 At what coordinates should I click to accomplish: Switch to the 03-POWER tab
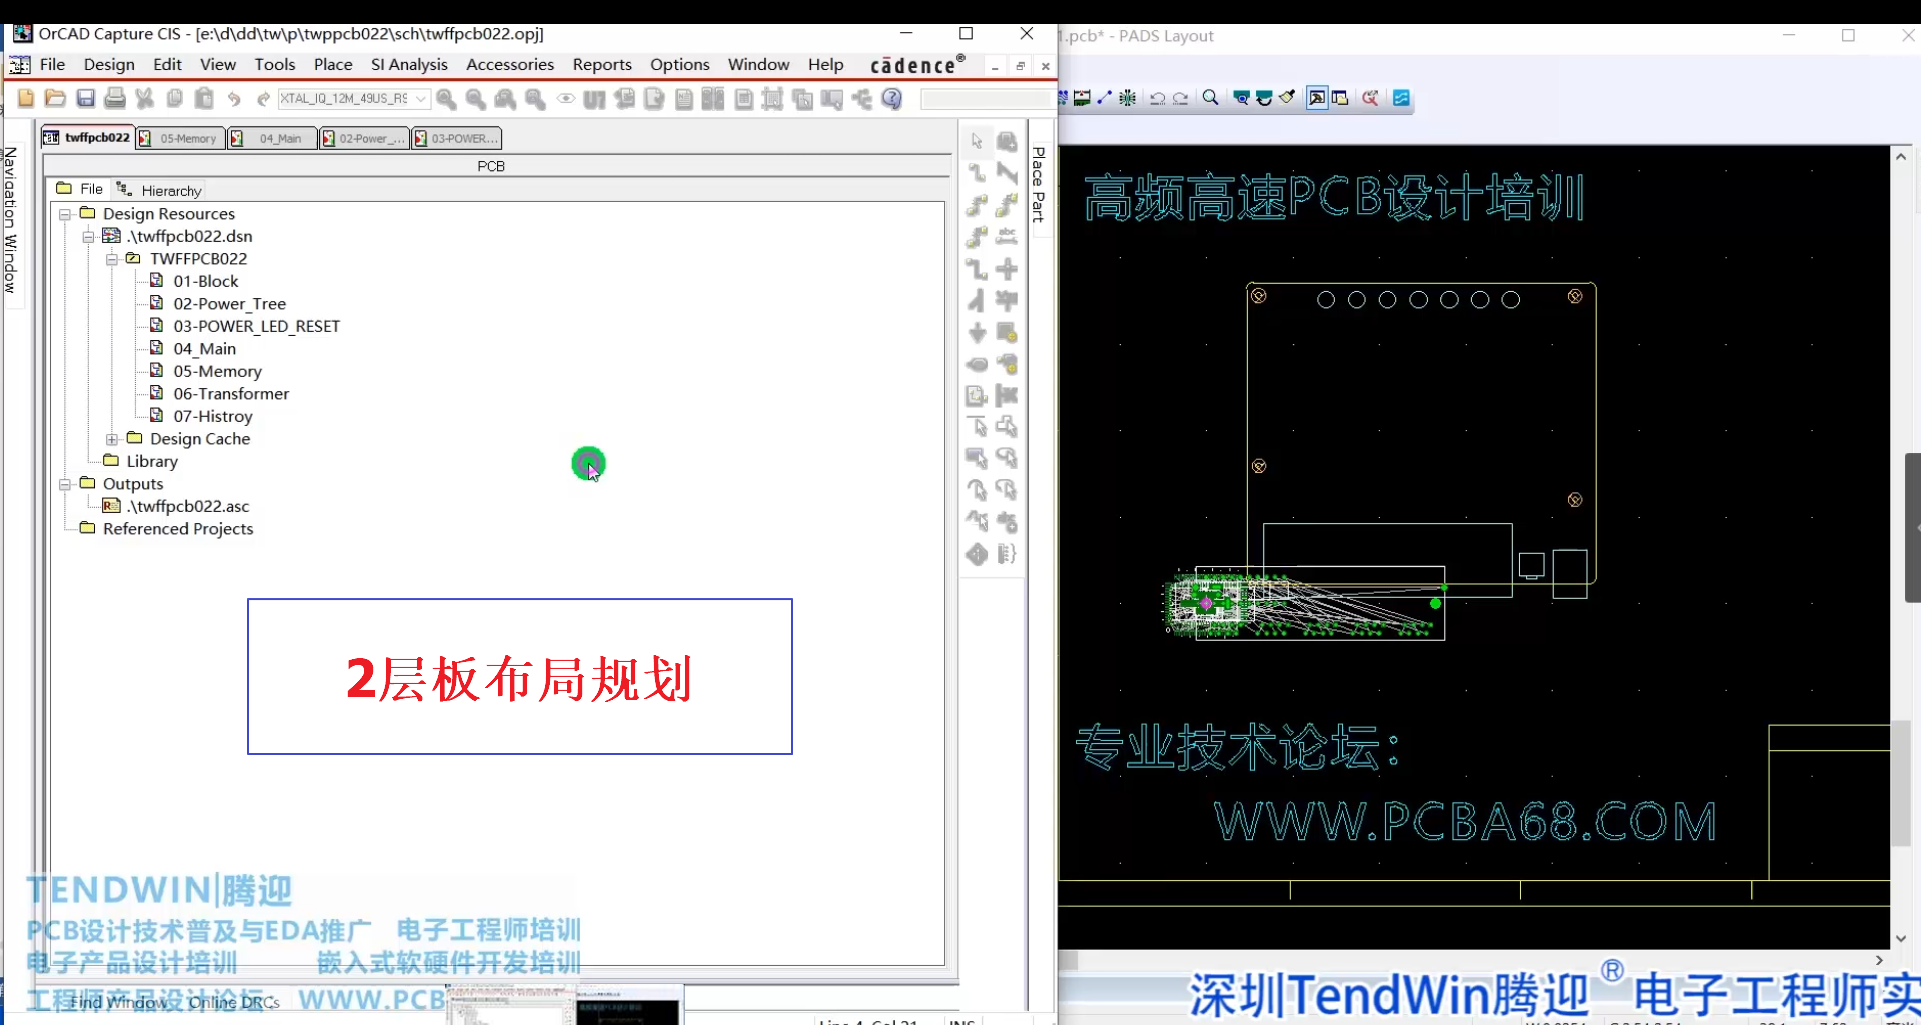456,138
